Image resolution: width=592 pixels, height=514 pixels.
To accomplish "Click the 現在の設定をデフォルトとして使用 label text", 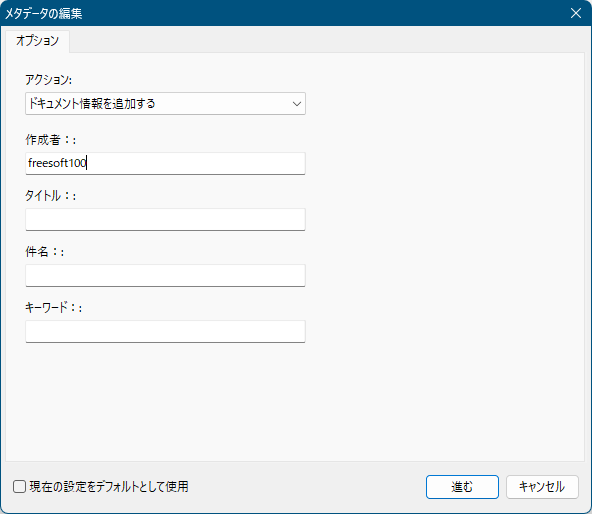I will (x=109, y=486).
